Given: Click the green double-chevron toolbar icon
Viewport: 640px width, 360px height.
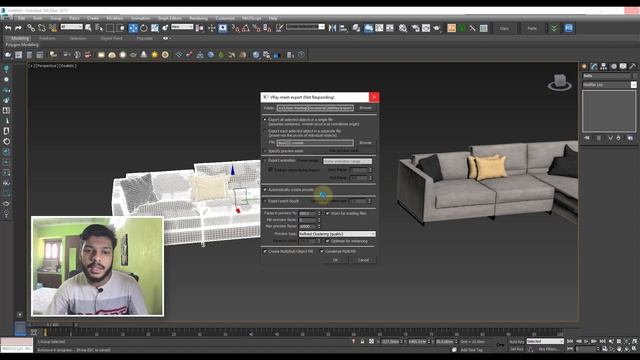Looking at the screenshot, I should click(554, 28).
